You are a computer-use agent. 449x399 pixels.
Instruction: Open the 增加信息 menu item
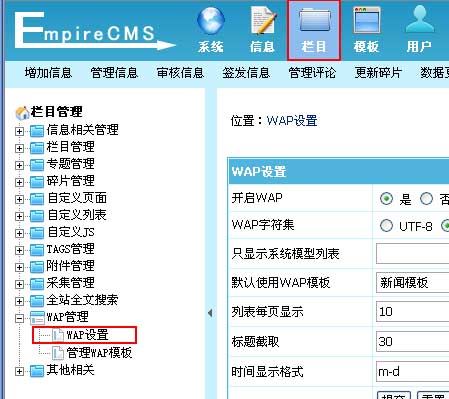click(x=48, y=72)
